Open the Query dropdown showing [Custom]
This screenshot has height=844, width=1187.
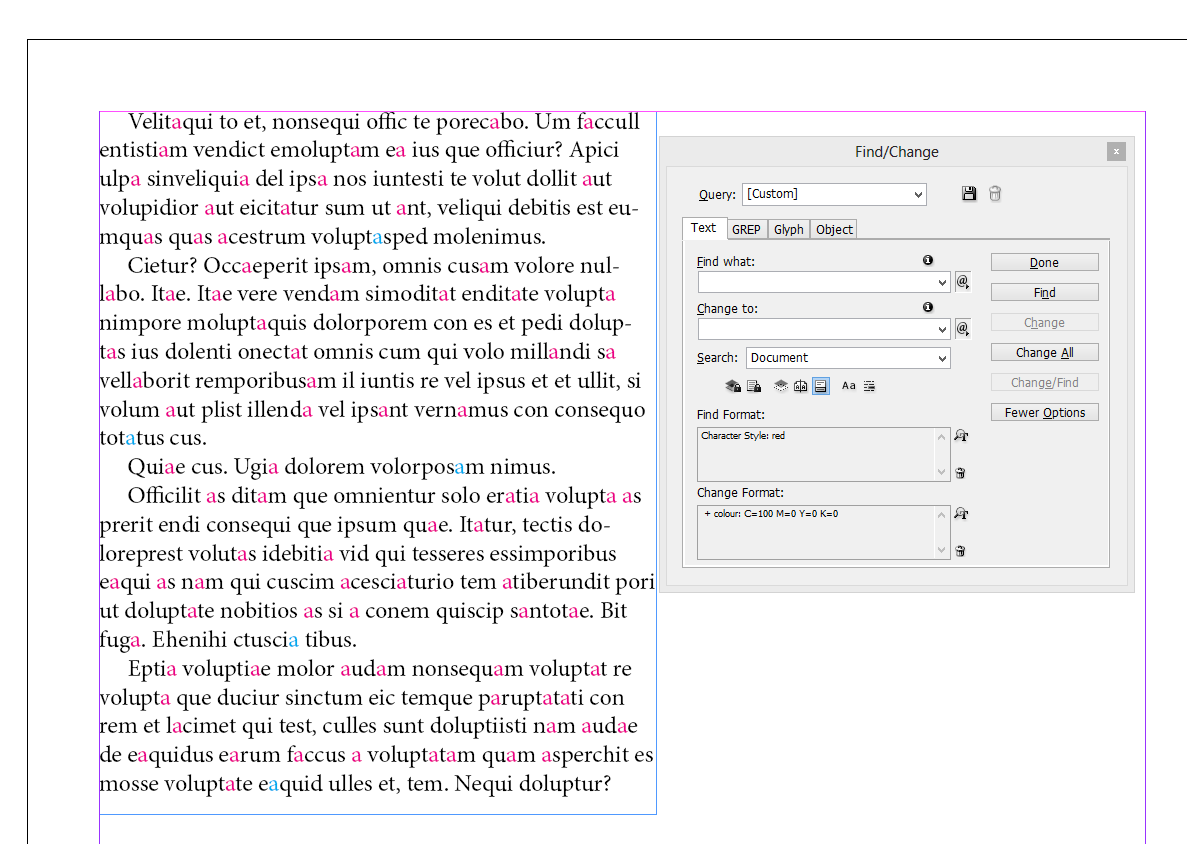coord(834,195)
